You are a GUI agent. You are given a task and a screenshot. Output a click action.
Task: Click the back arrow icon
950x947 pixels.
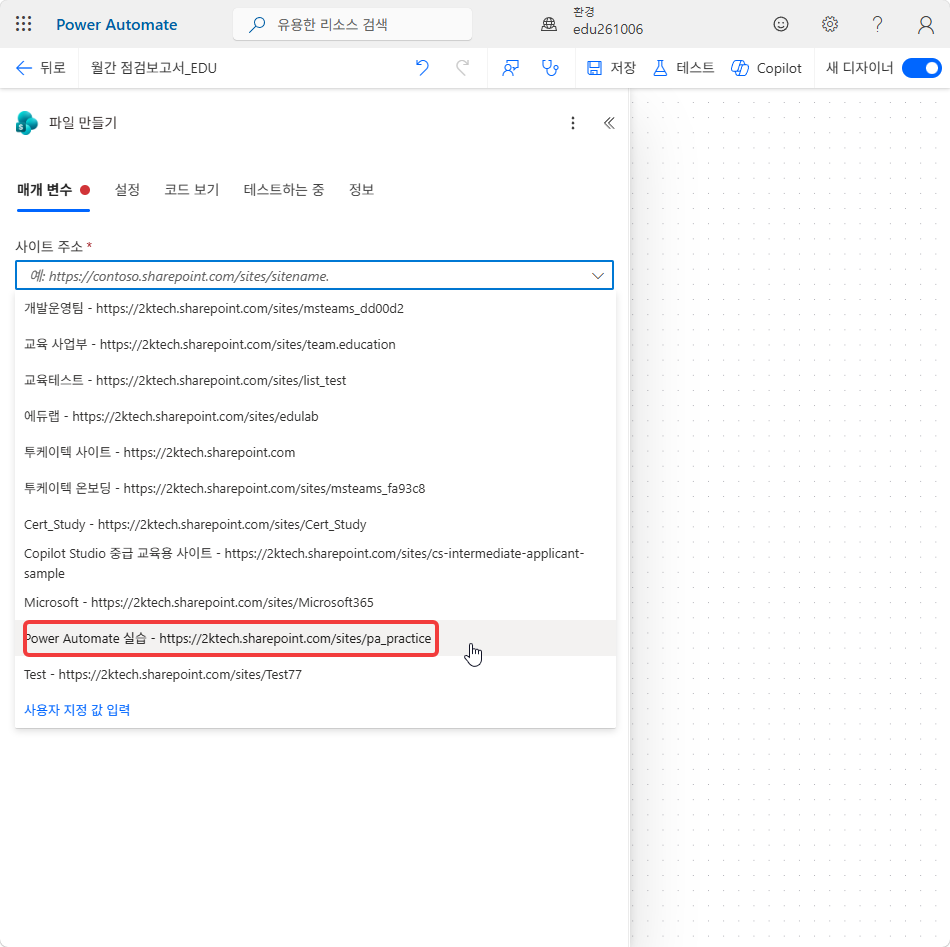[x=24, y=68]
